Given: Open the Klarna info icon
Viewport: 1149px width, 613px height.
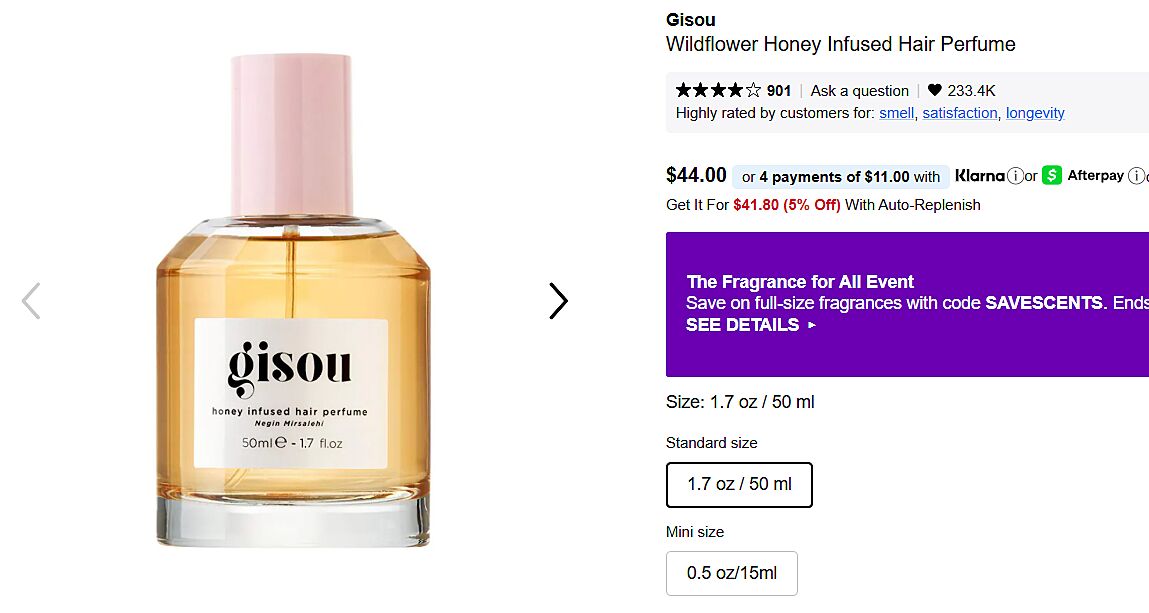Looking at the screenshot, I should coord(1015,176).
